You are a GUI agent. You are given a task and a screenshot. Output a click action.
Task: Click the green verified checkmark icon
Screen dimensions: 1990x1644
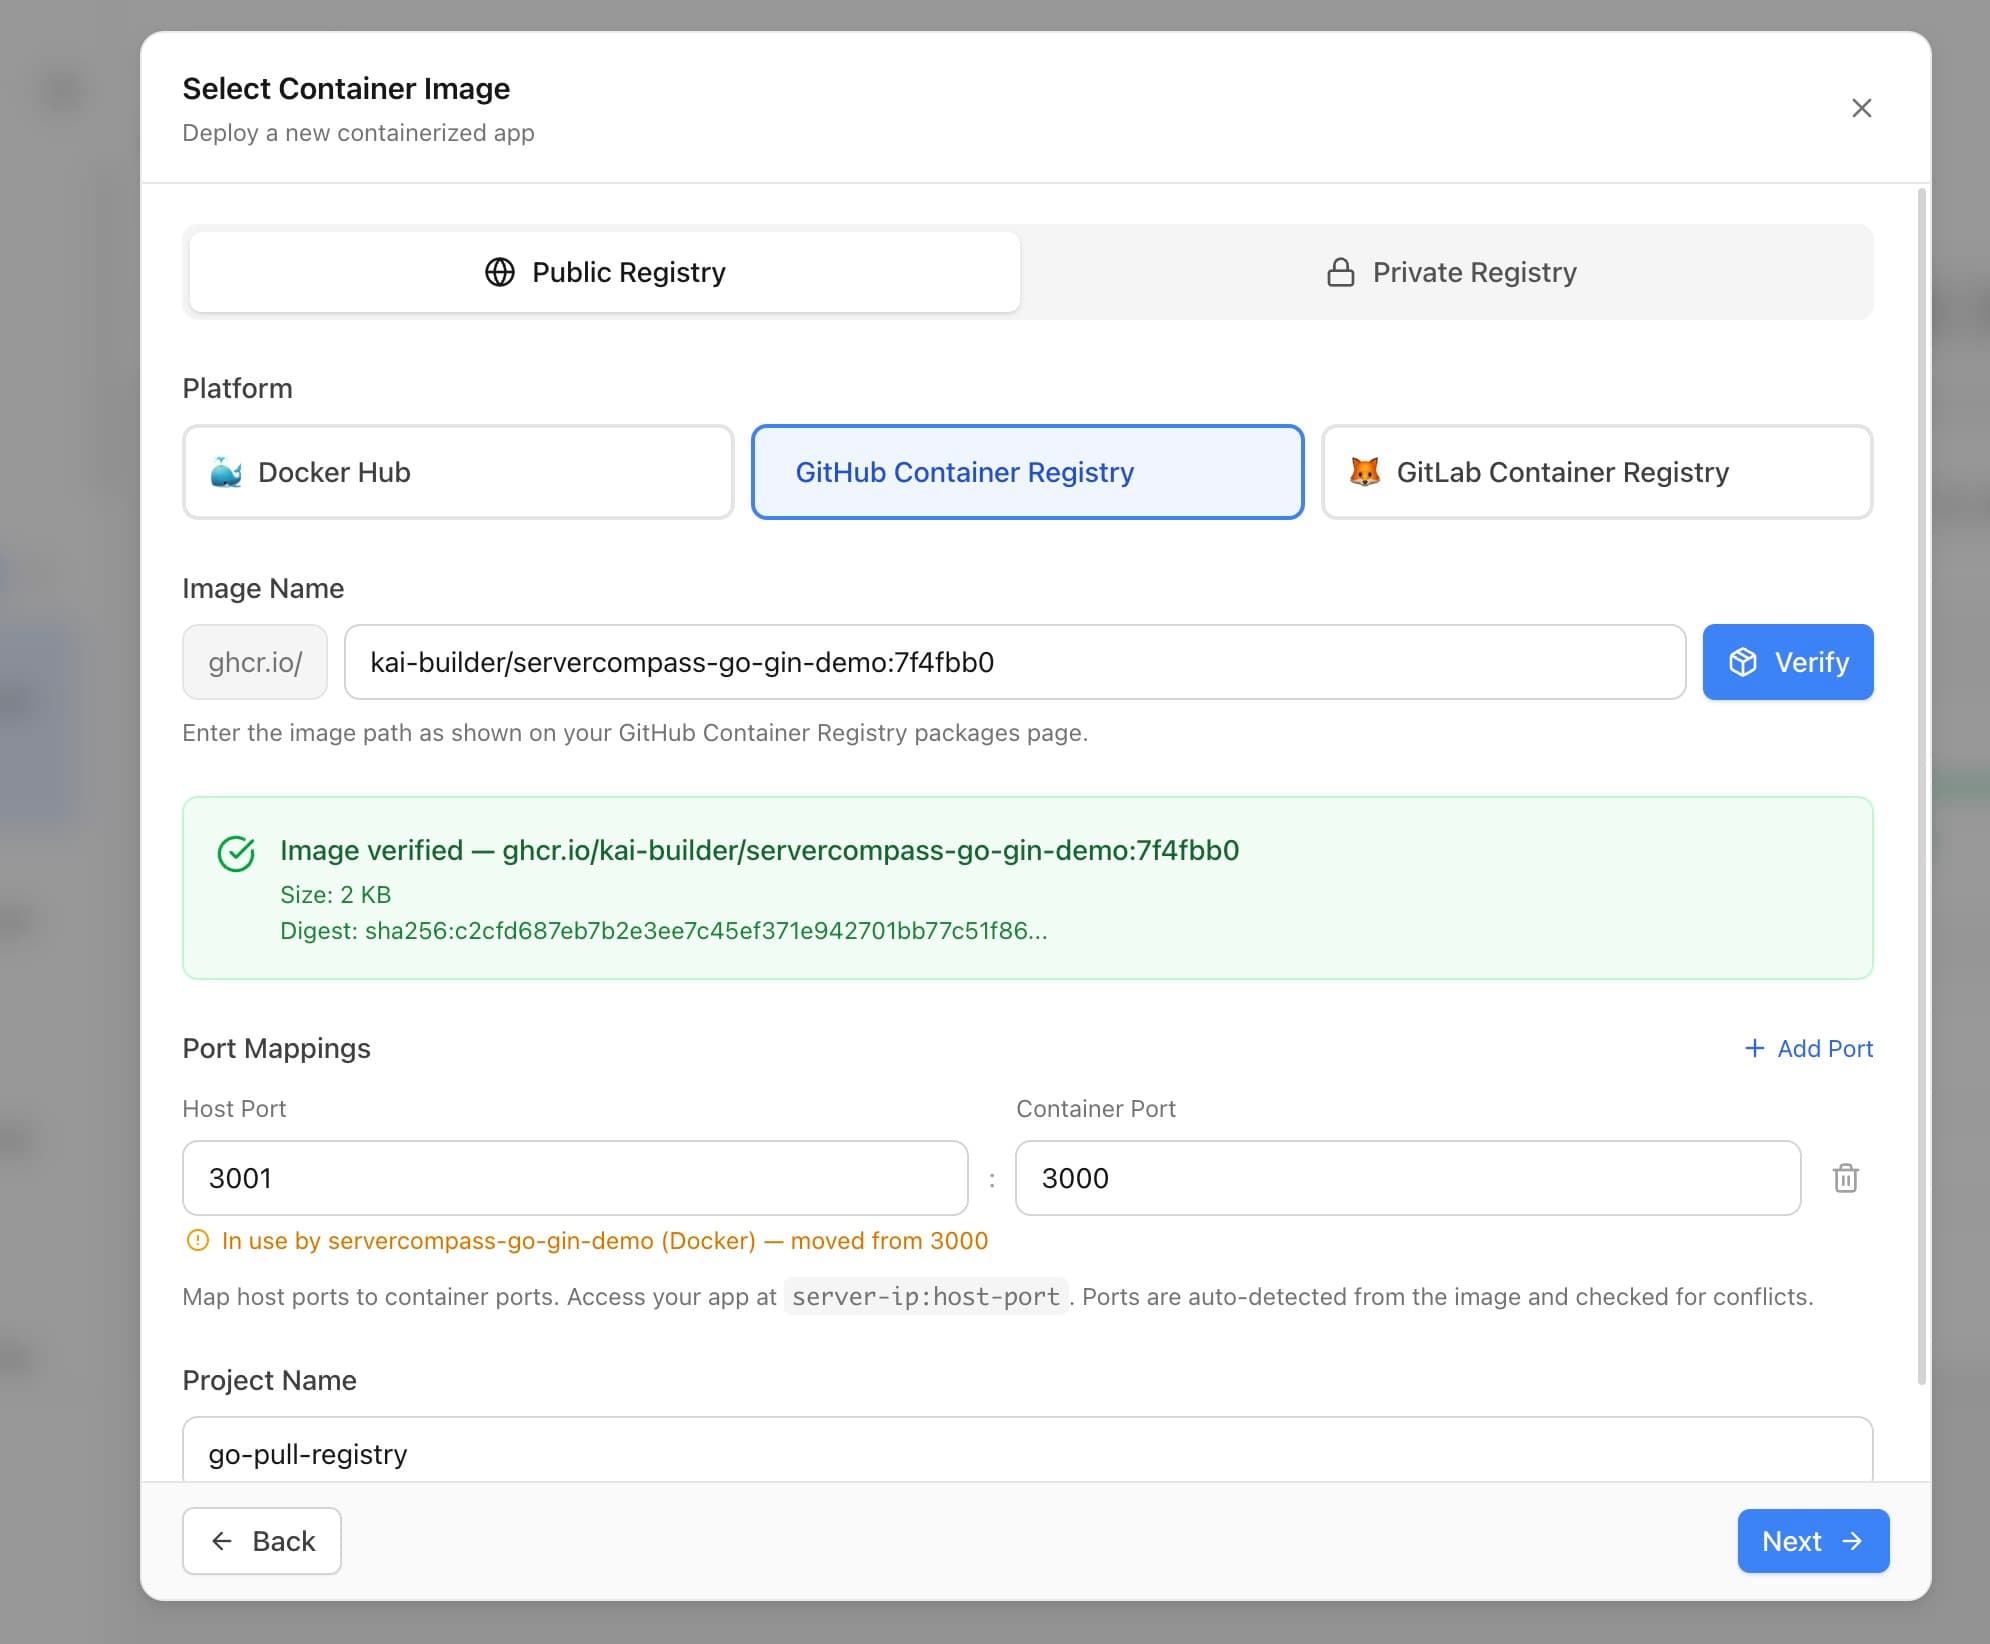click(x=235, y=853)
